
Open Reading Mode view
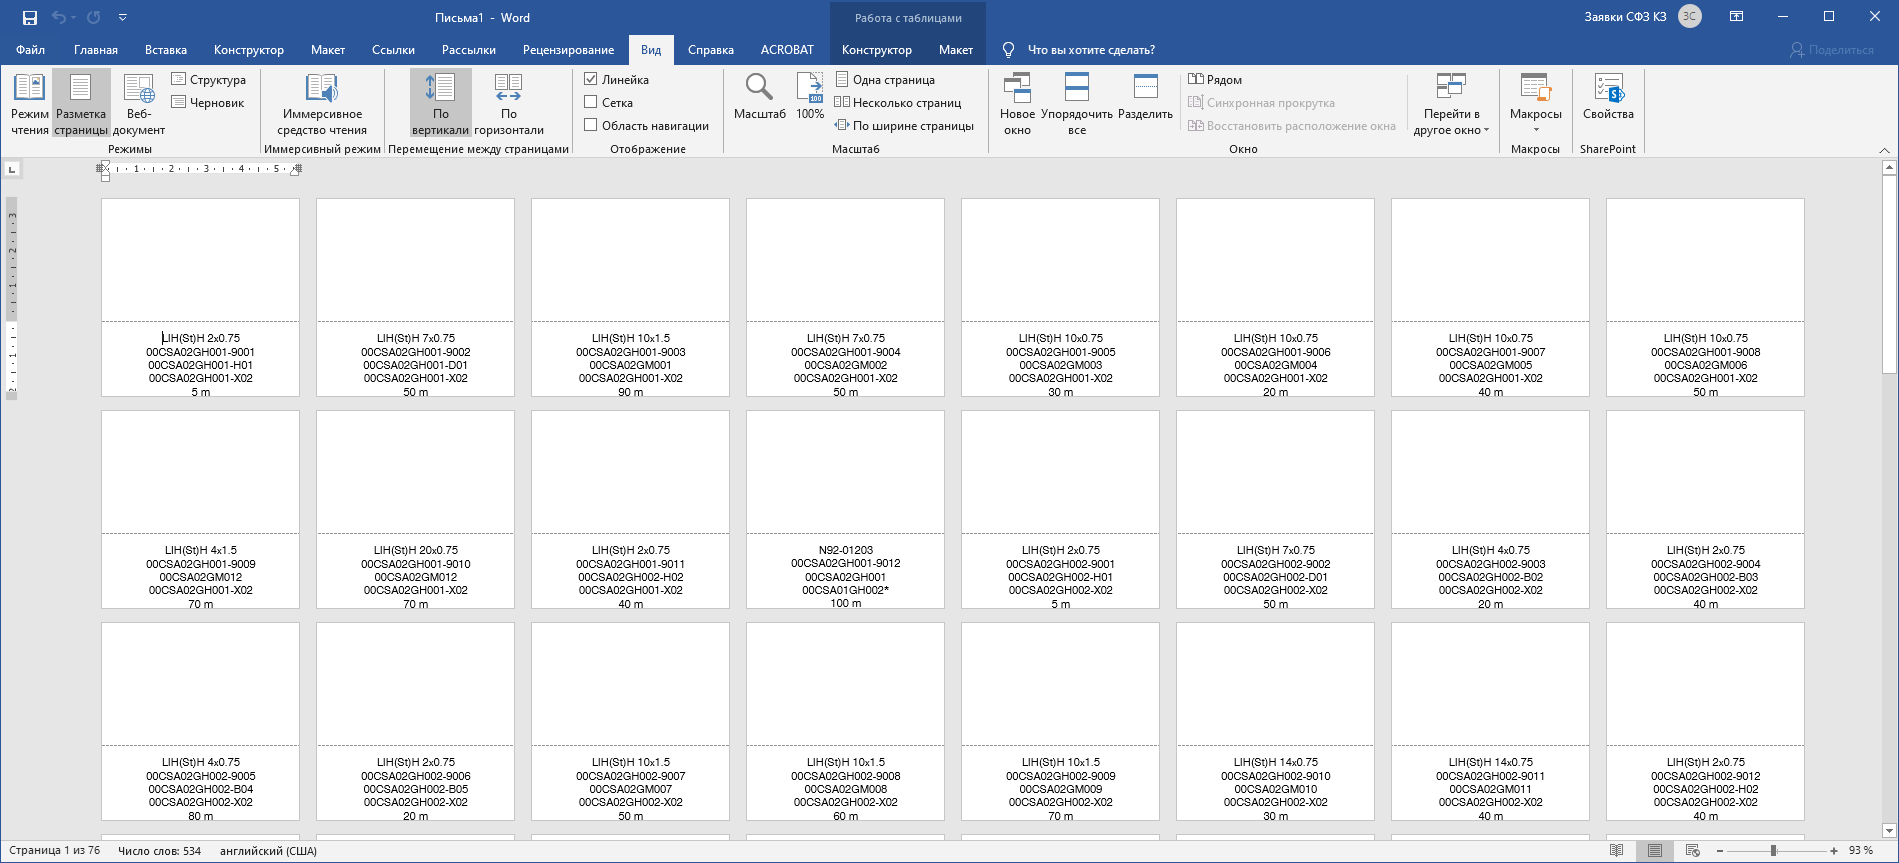[x=29, y=103]
